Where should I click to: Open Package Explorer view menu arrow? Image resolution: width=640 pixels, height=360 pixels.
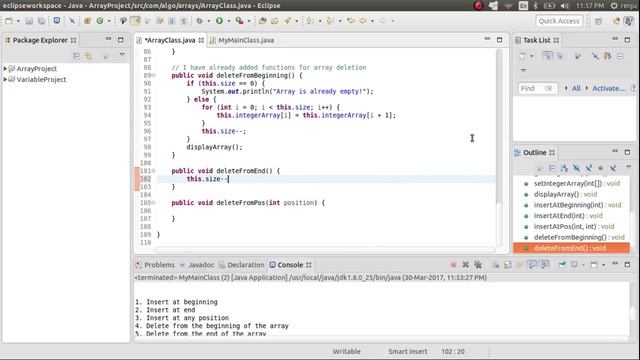[x=122, y=55]
